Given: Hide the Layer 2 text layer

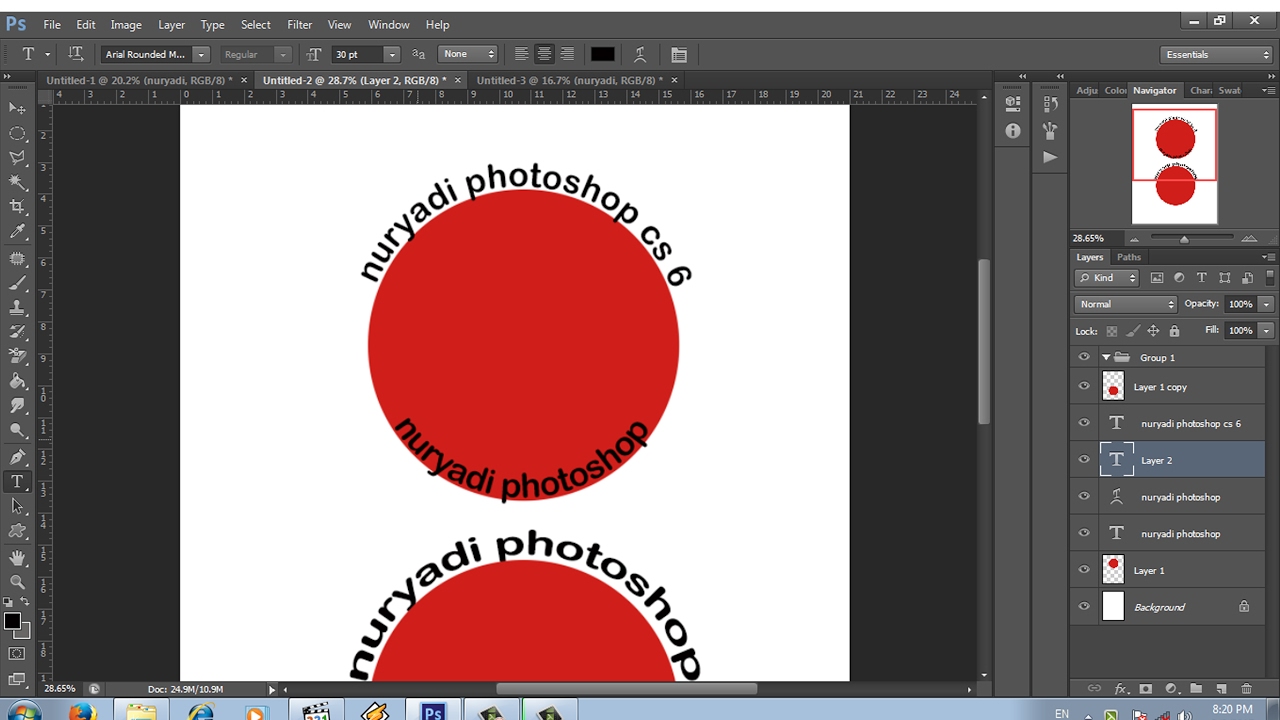Looking at the screenshot, I should (x=1084, y=460).
